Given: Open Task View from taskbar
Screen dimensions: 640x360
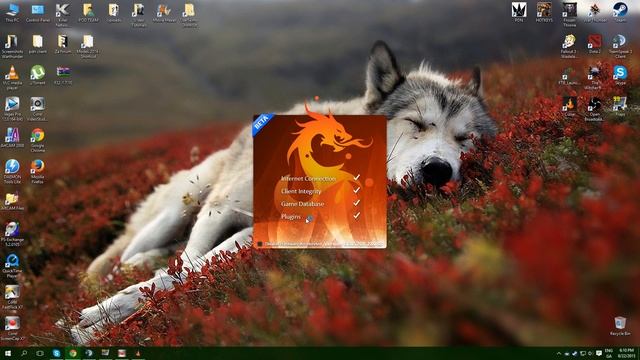Looking at the screenshot, I should (x=40, y=353).
